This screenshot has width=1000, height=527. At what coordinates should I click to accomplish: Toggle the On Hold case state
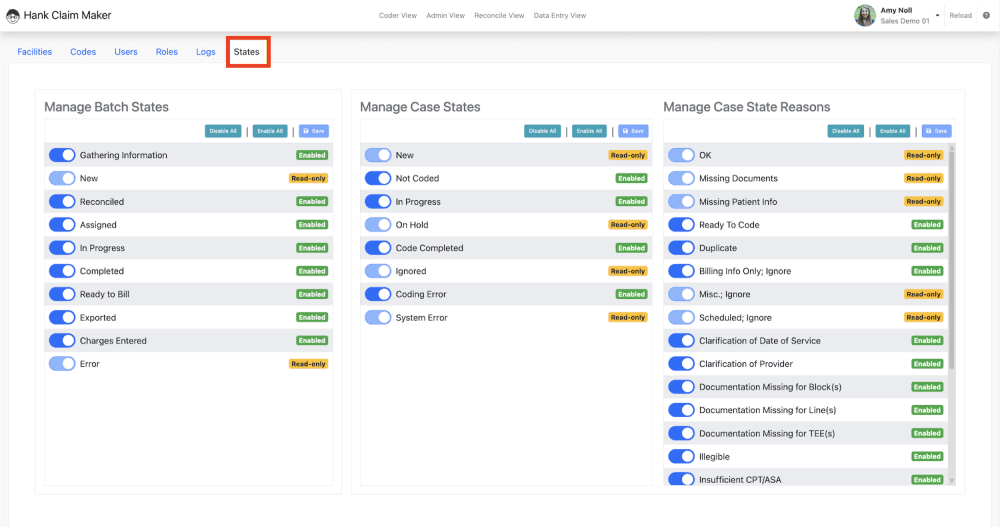[x=378, y=225]
